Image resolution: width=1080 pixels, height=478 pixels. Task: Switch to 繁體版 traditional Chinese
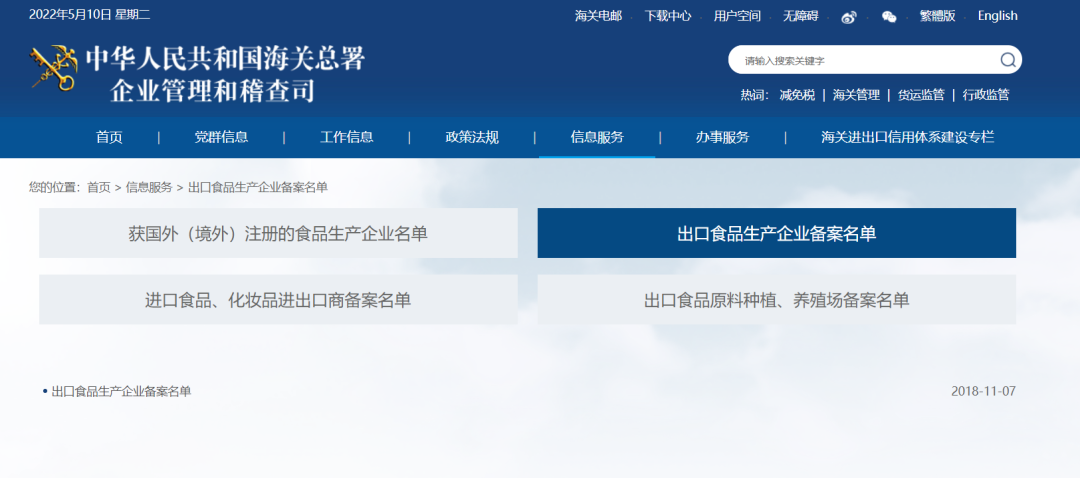(x=937, y=16)
